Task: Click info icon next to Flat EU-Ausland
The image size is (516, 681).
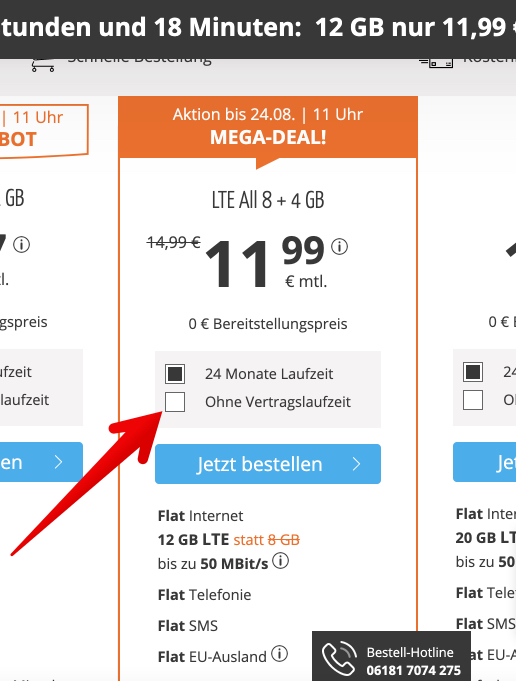Action: (280, 653)
